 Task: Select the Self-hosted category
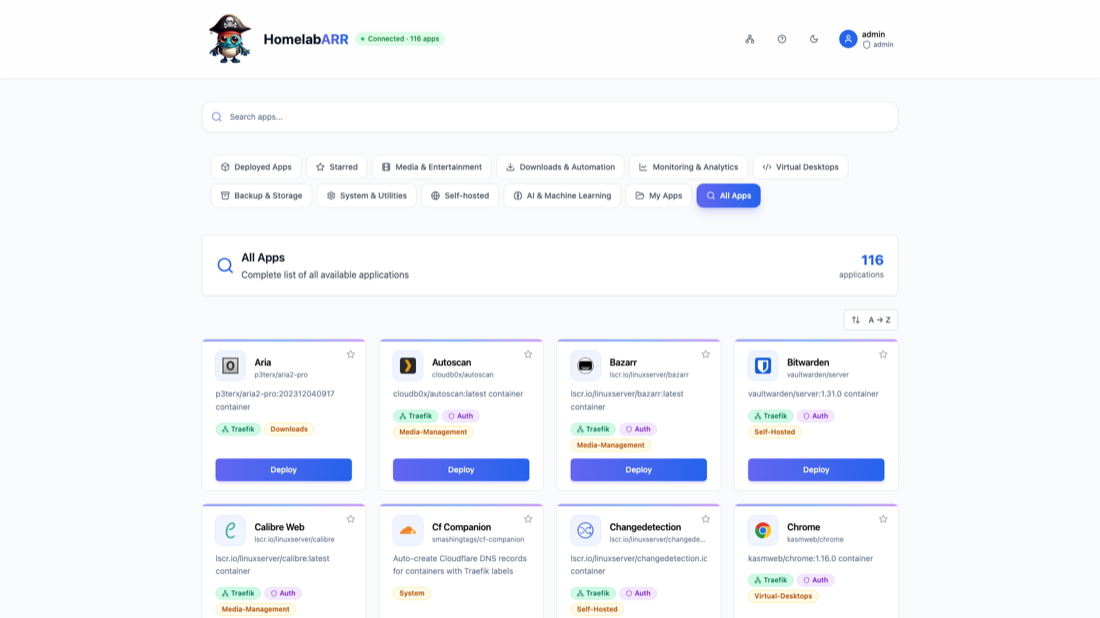click(x=460, y=196)
